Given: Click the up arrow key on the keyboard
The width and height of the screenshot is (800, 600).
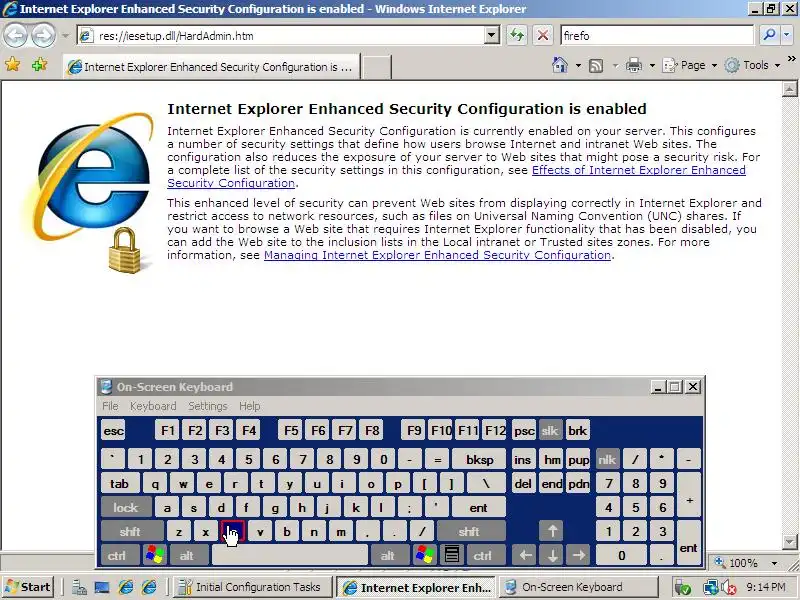Looking at the screenshot, I should tap(552, 531).
